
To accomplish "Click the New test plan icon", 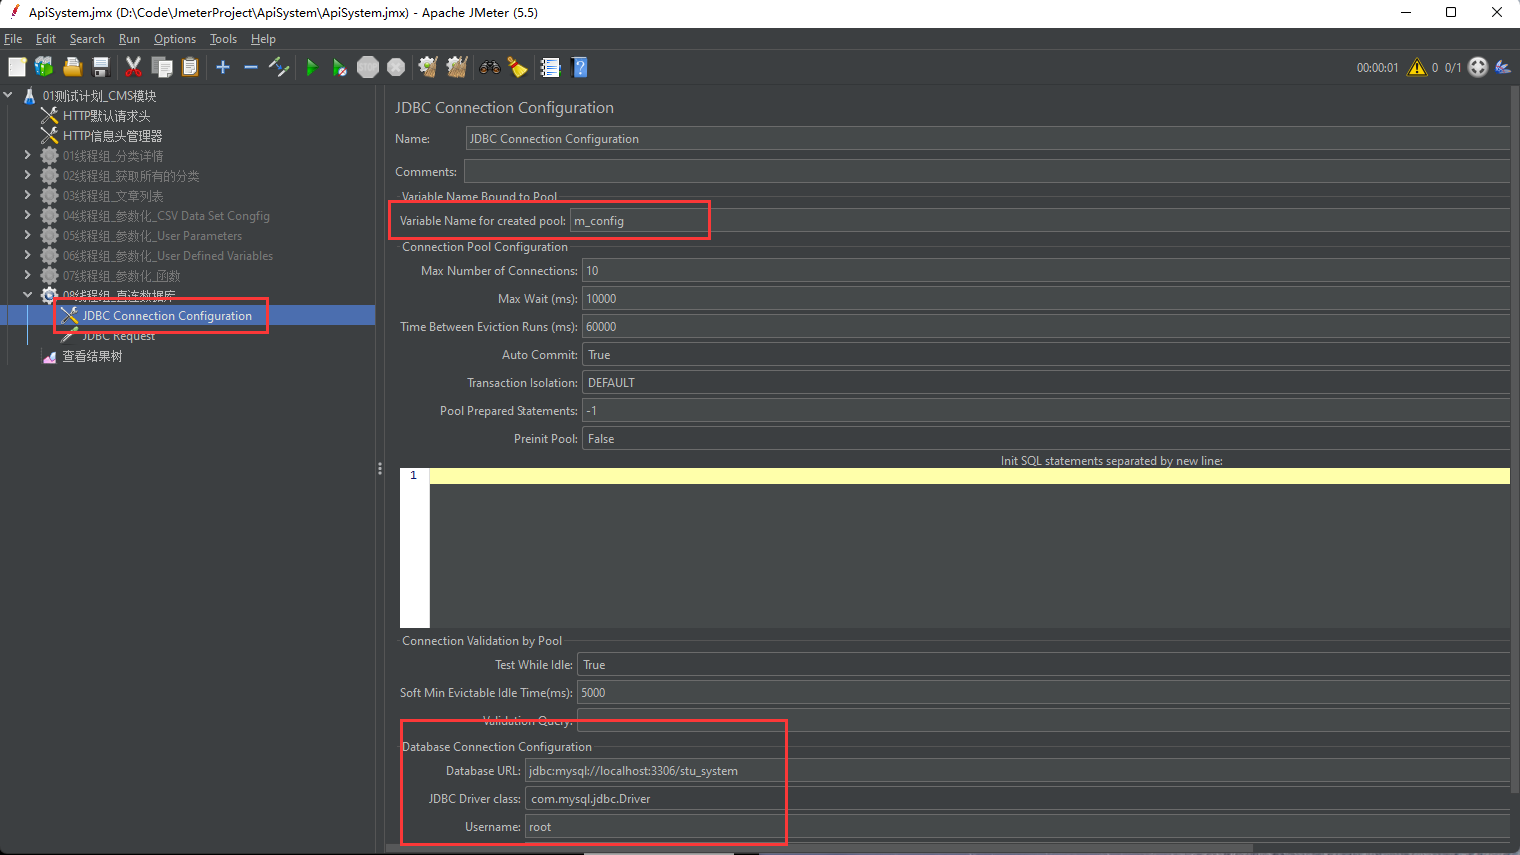I will coord(17,67).
